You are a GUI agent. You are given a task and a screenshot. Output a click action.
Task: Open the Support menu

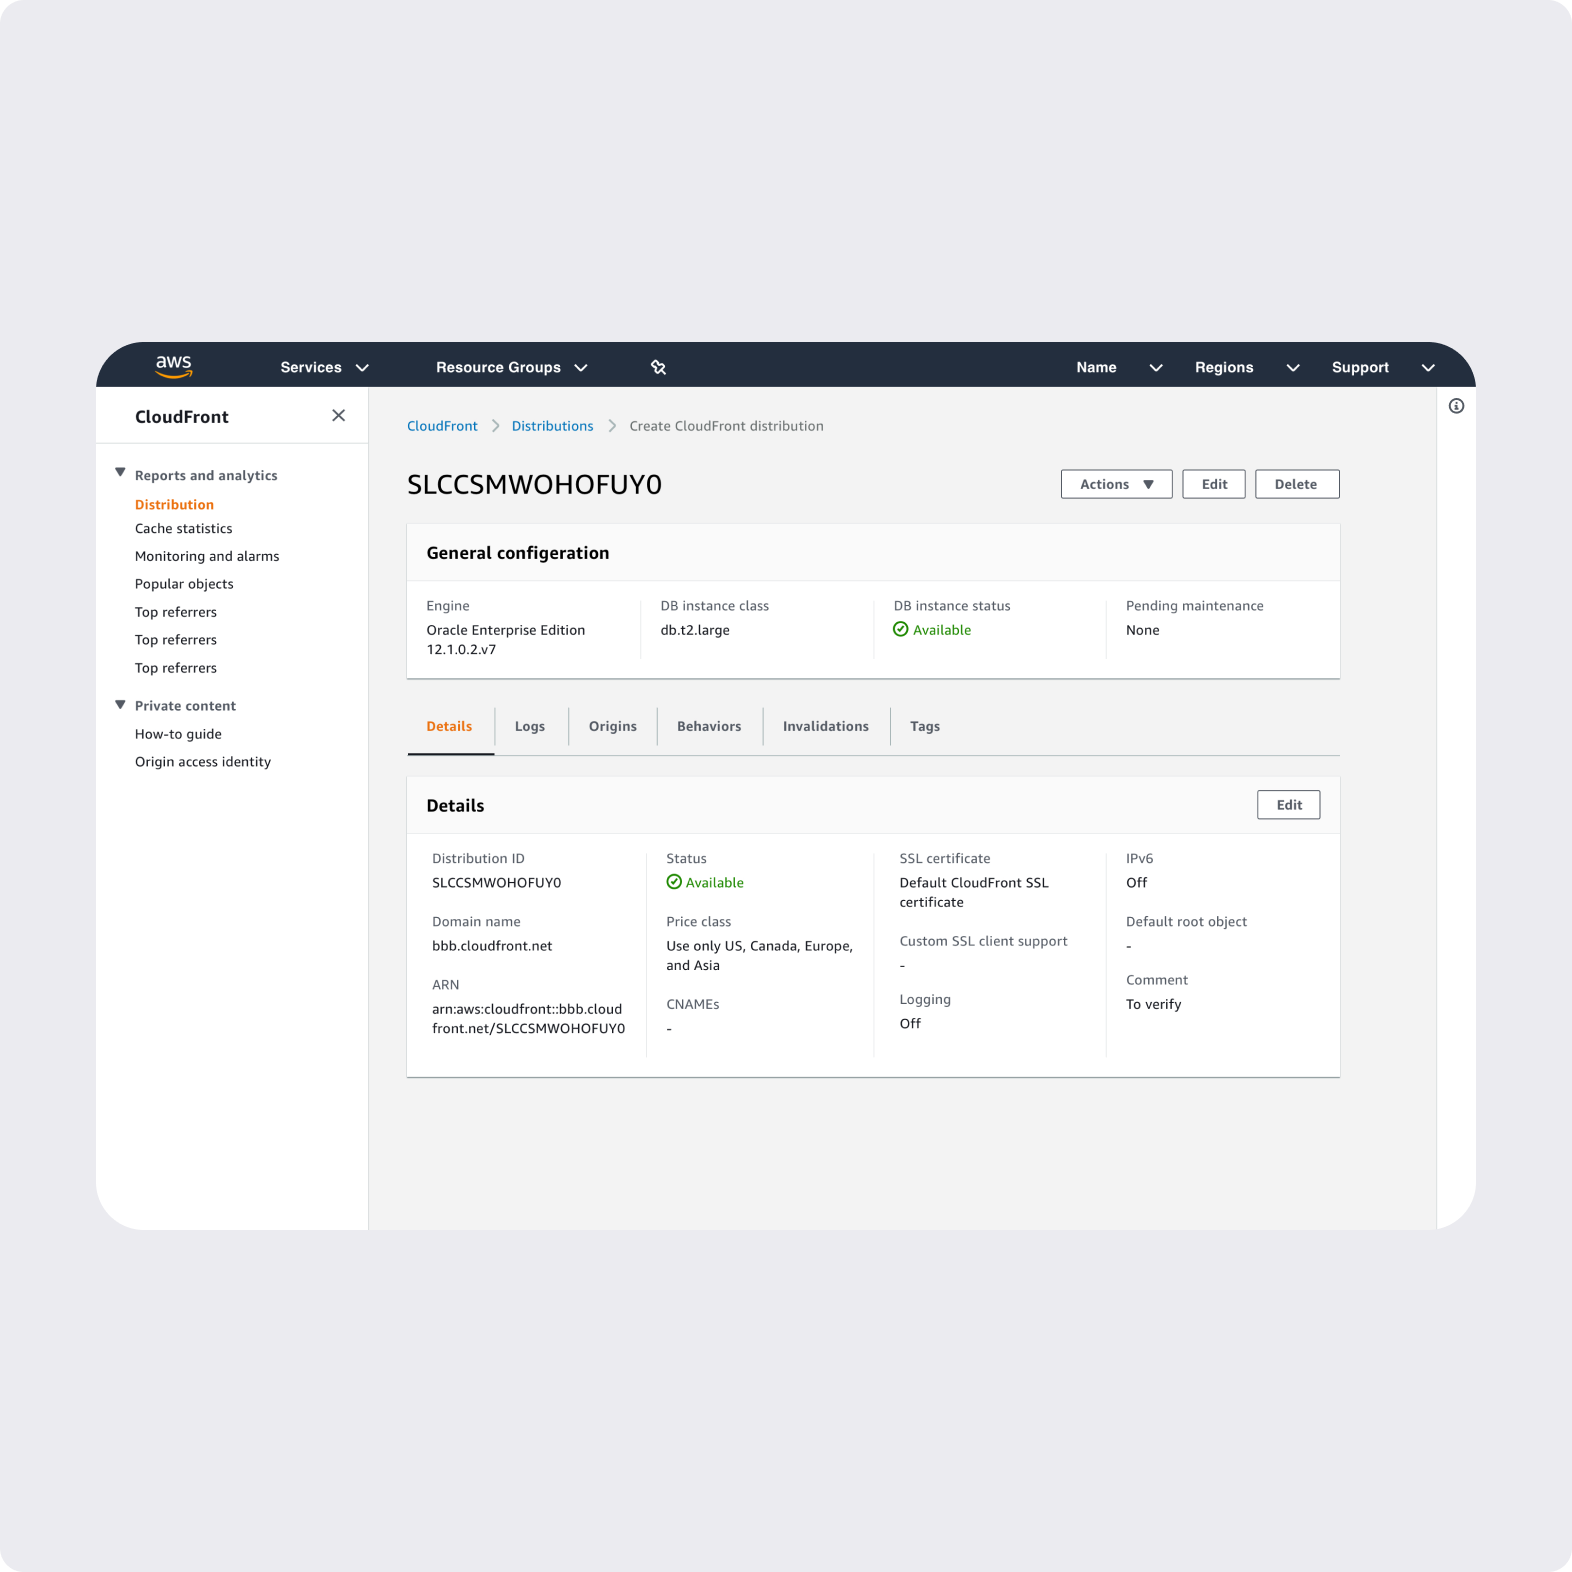click(1382, 367)
